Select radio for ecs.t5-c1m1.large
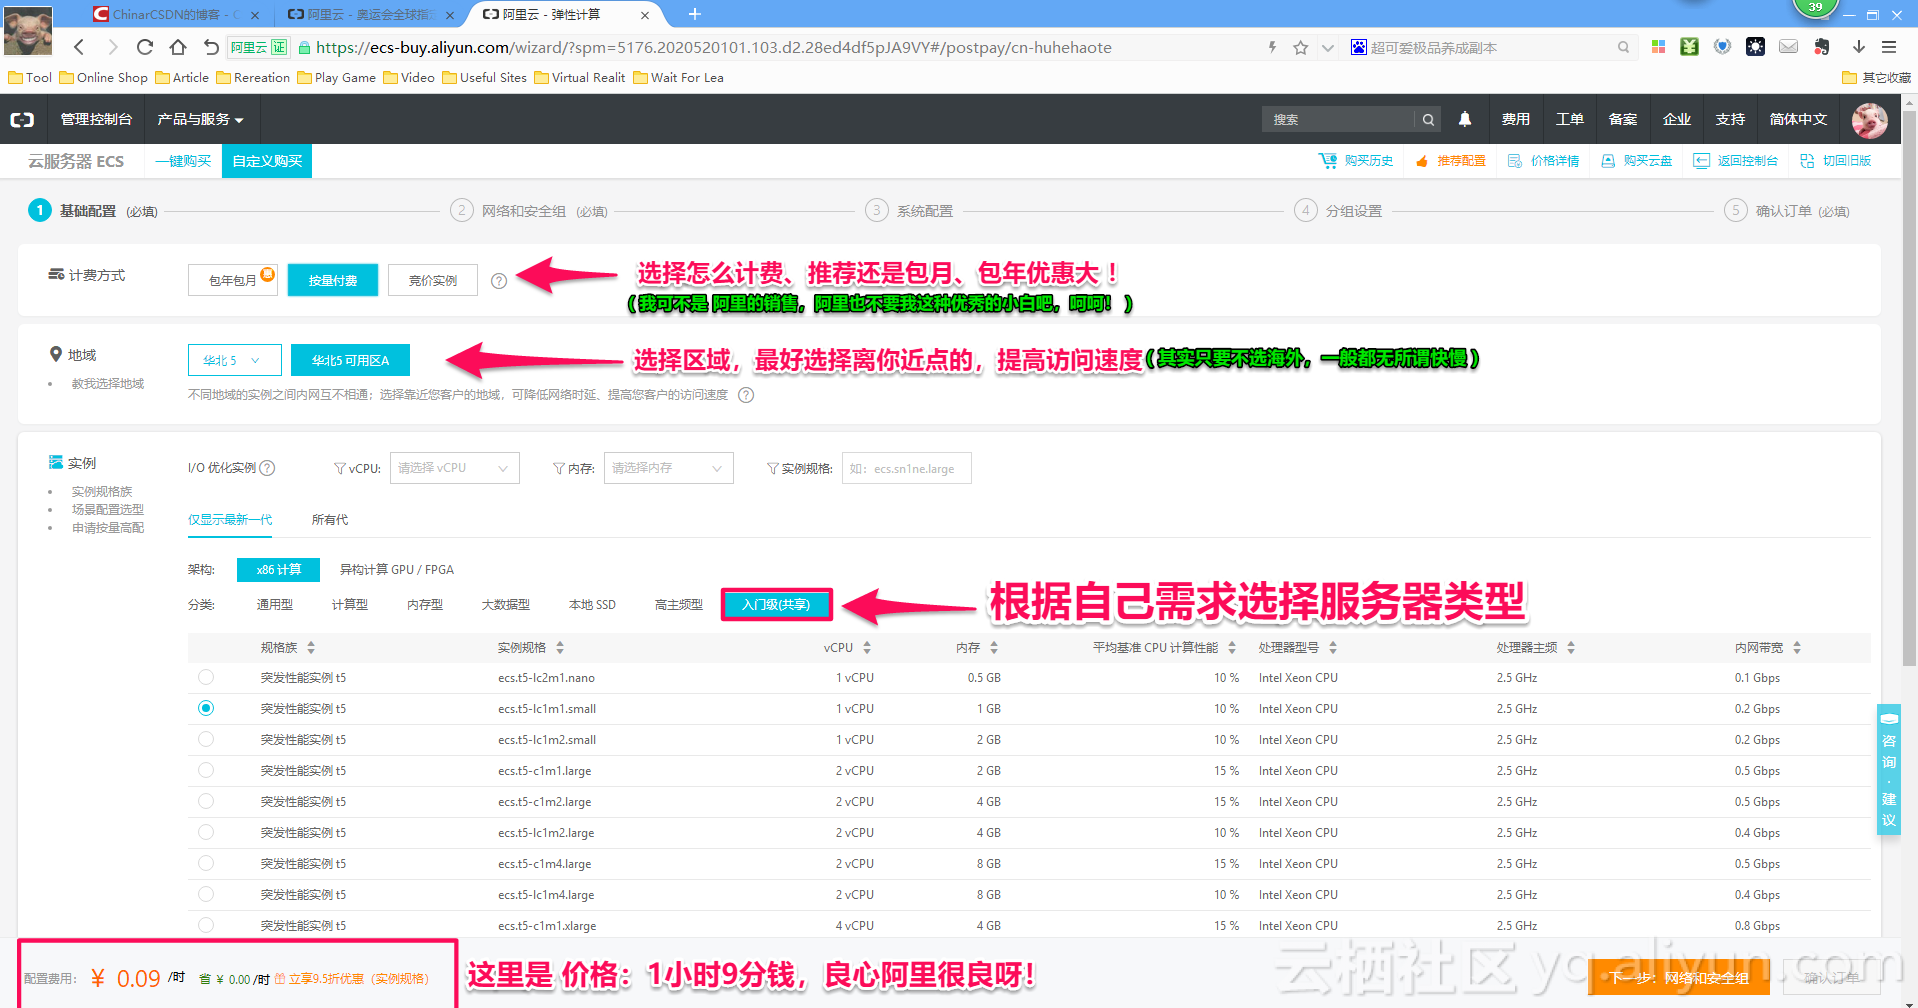Screen dimensions: 1918x1008 pos(206,770)
